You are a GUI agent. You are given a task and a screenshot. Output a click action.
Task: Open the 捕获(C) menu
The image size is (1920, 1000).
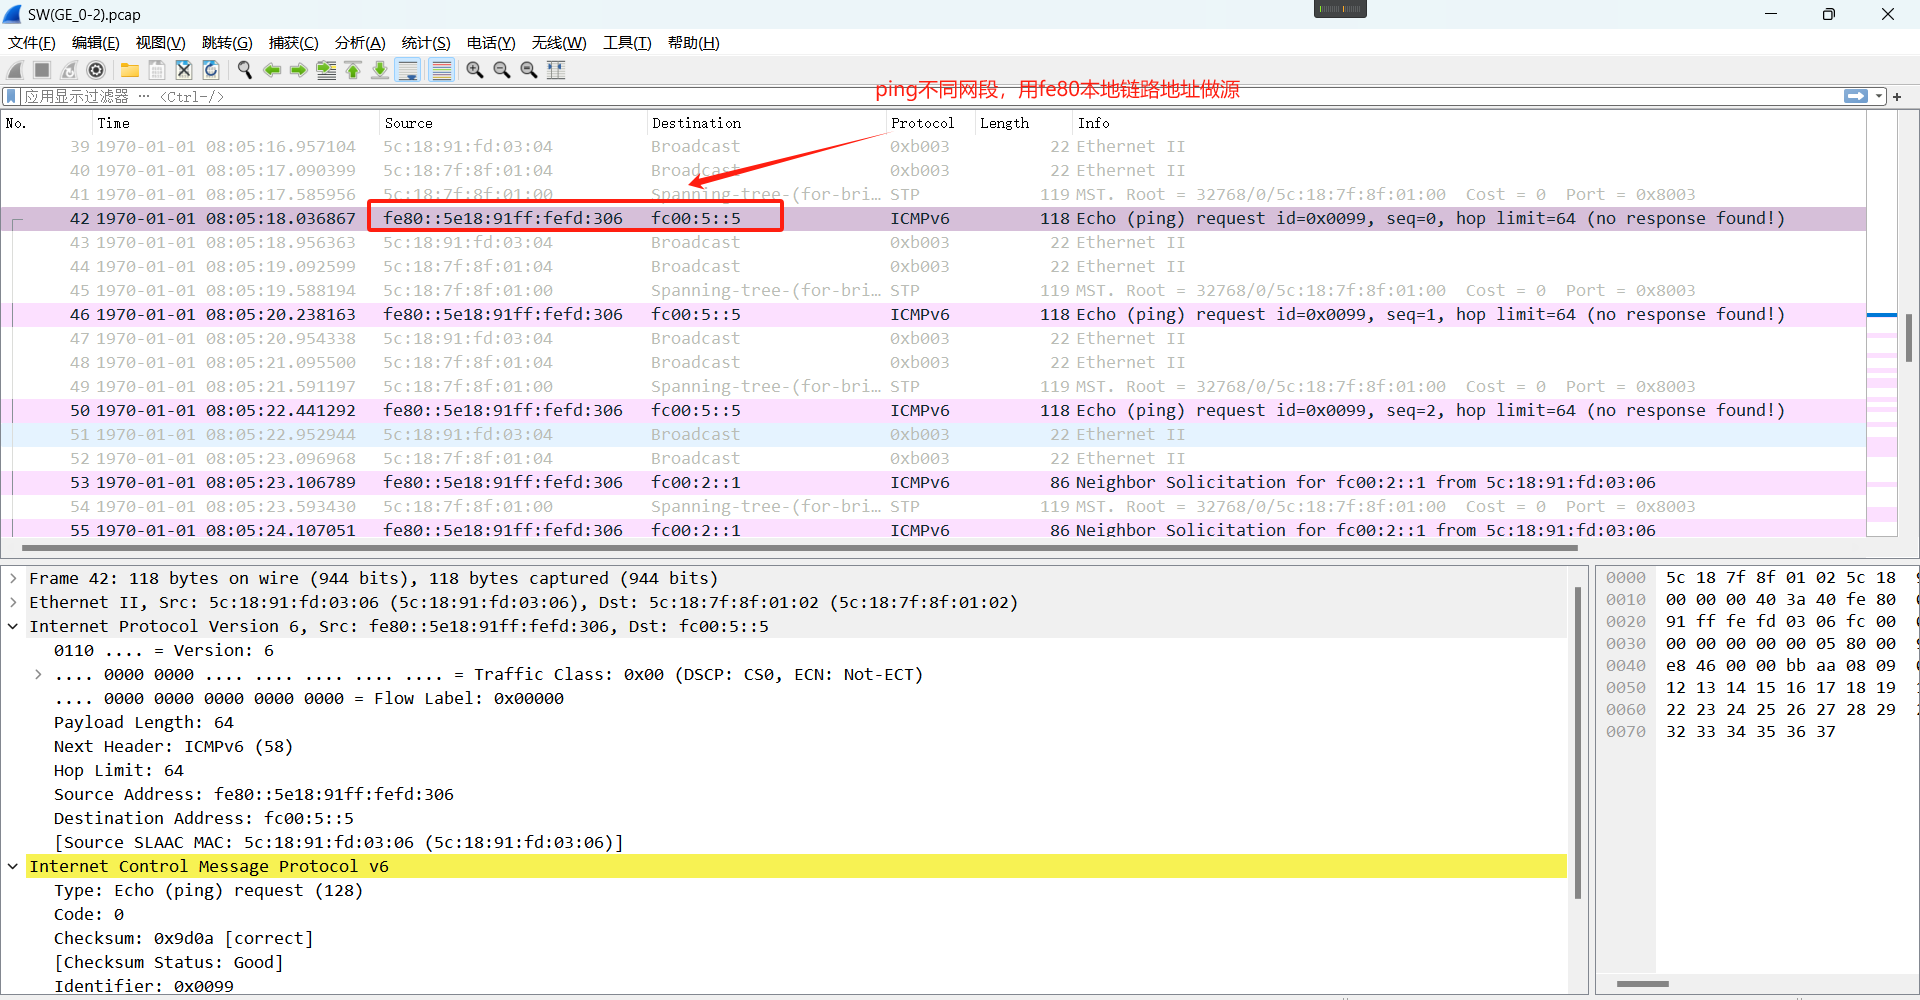click(x=294, y=42)
